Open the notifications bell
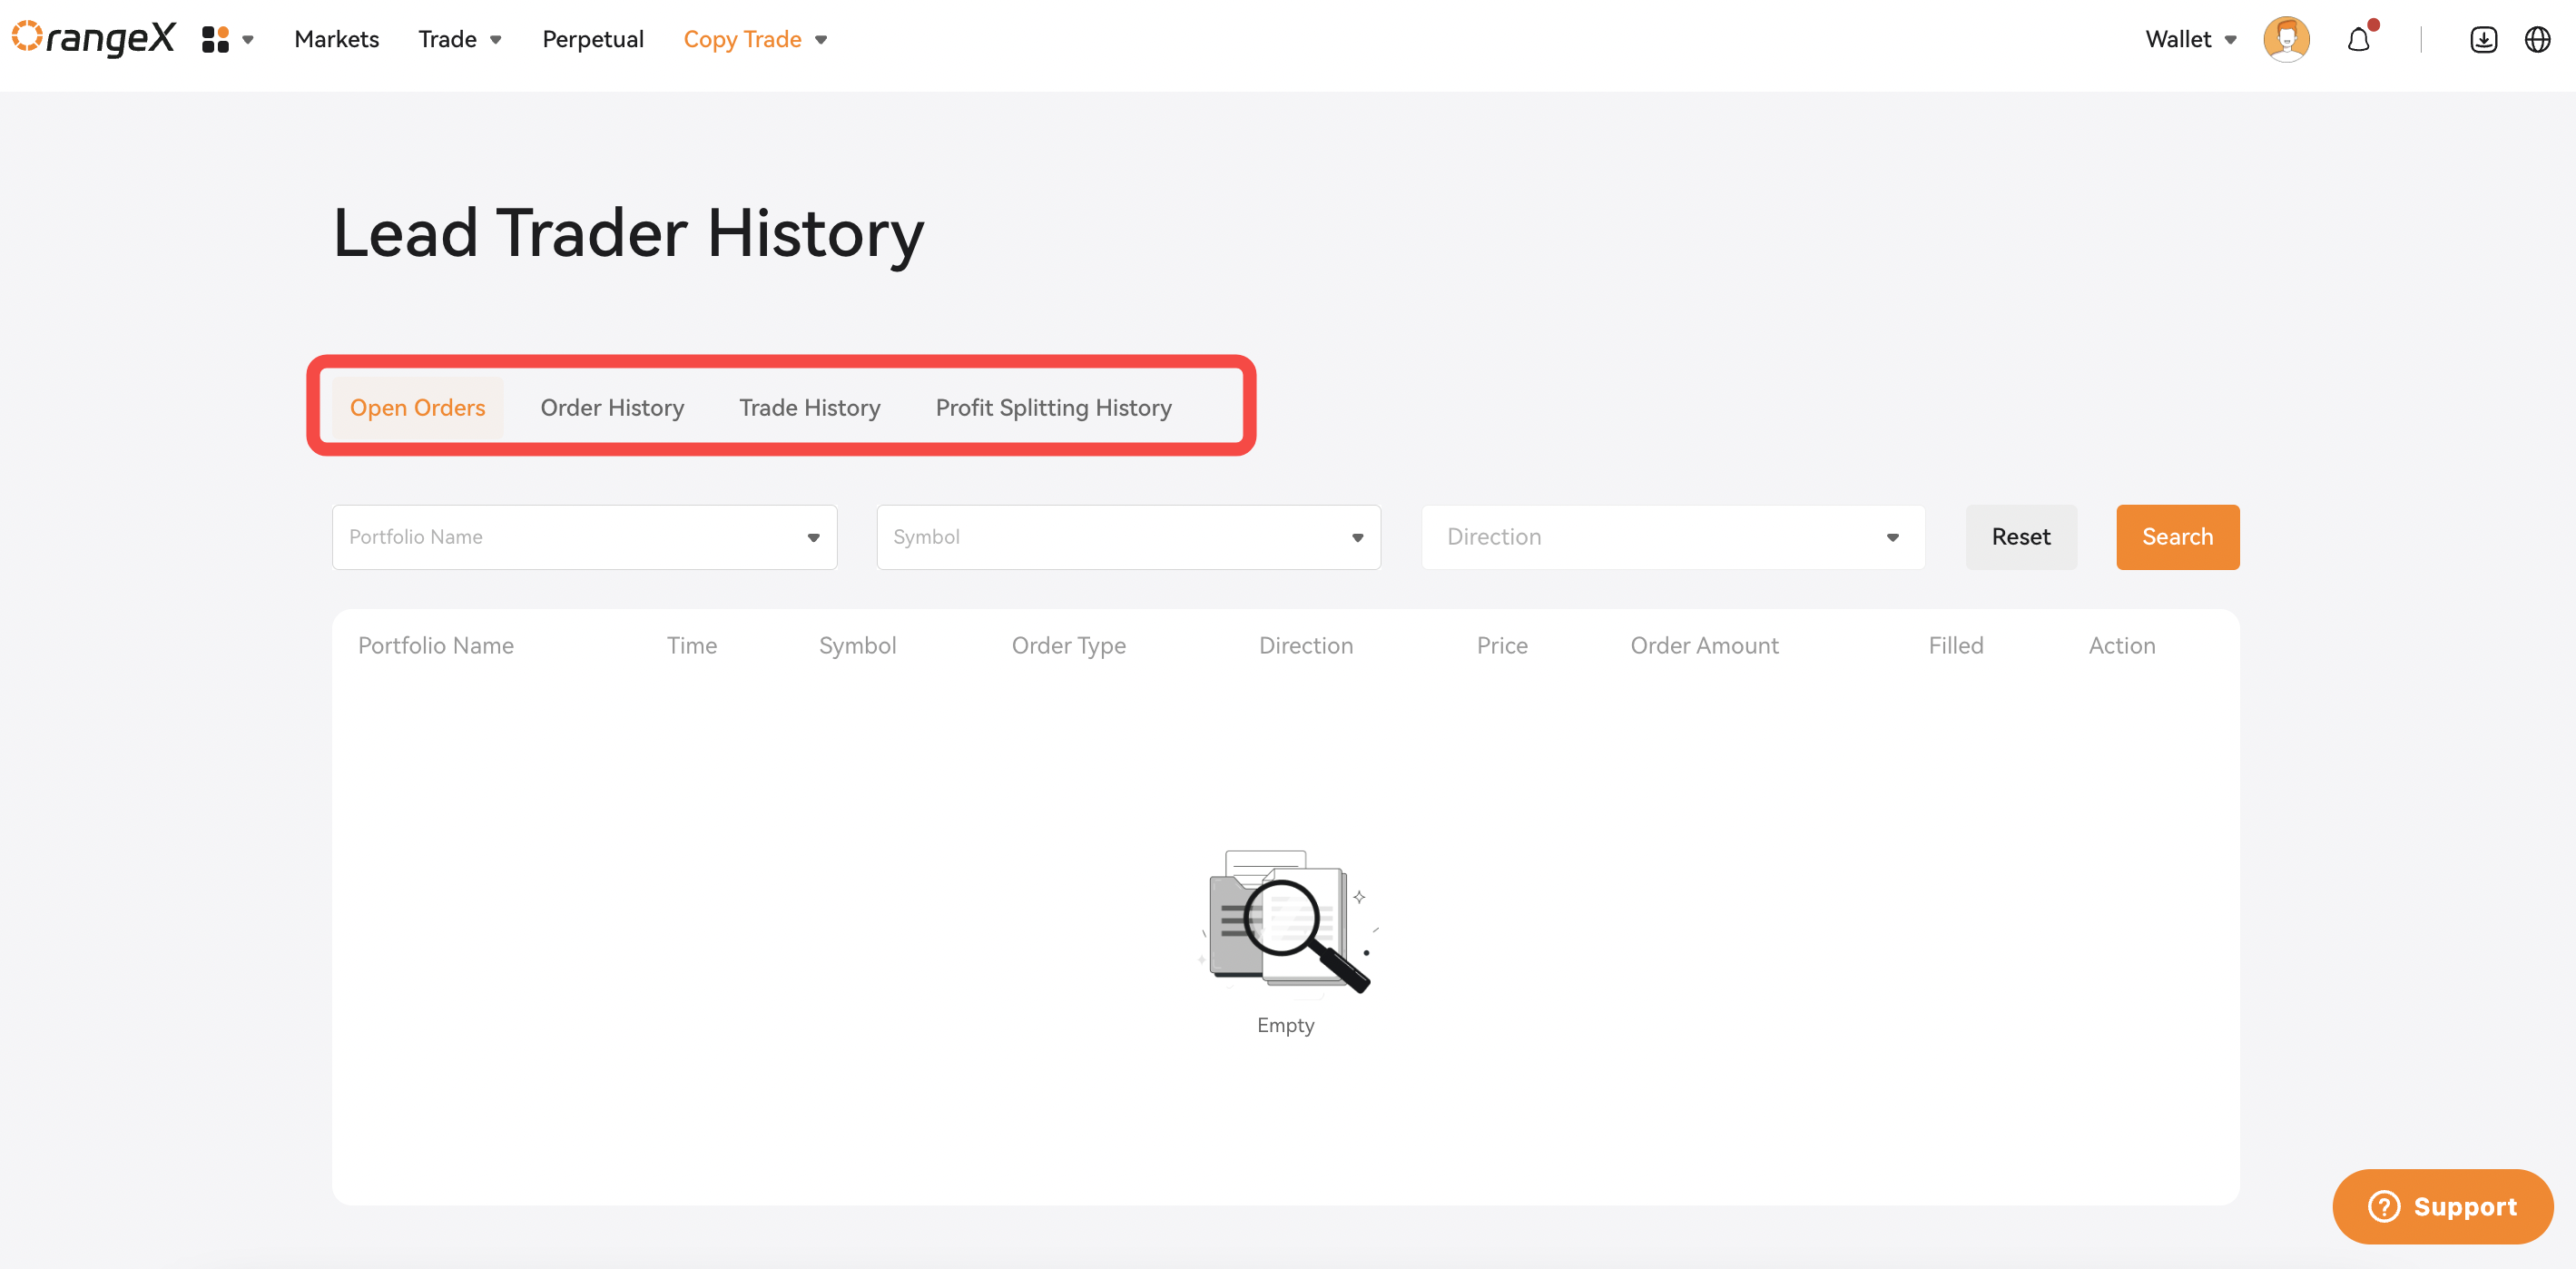2576x1269 pixels. click(2359, 39)
